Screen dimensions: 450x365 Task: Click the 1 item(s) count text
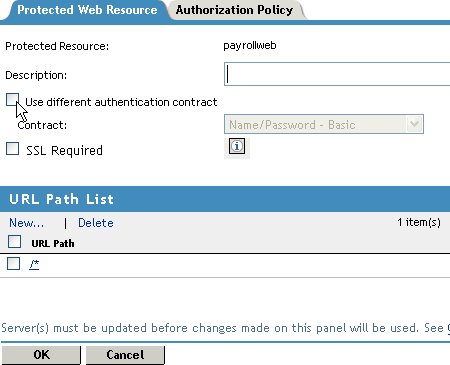(419, 222)
